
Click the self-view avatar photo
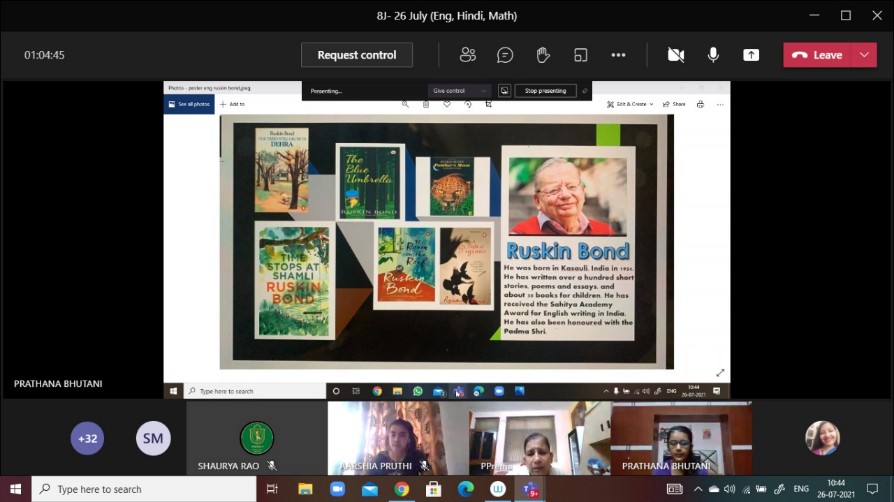(x=822, y=438)
